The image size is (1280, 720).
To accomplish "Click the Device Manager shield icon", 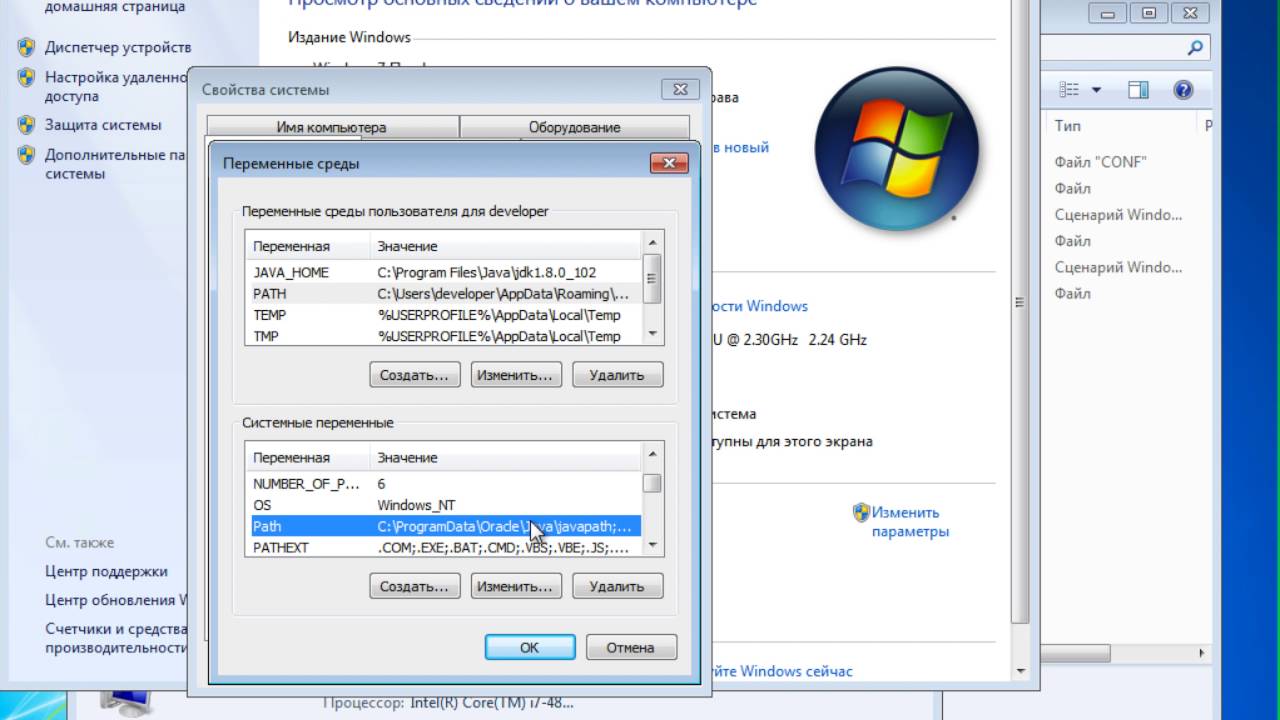I will 26,48.
